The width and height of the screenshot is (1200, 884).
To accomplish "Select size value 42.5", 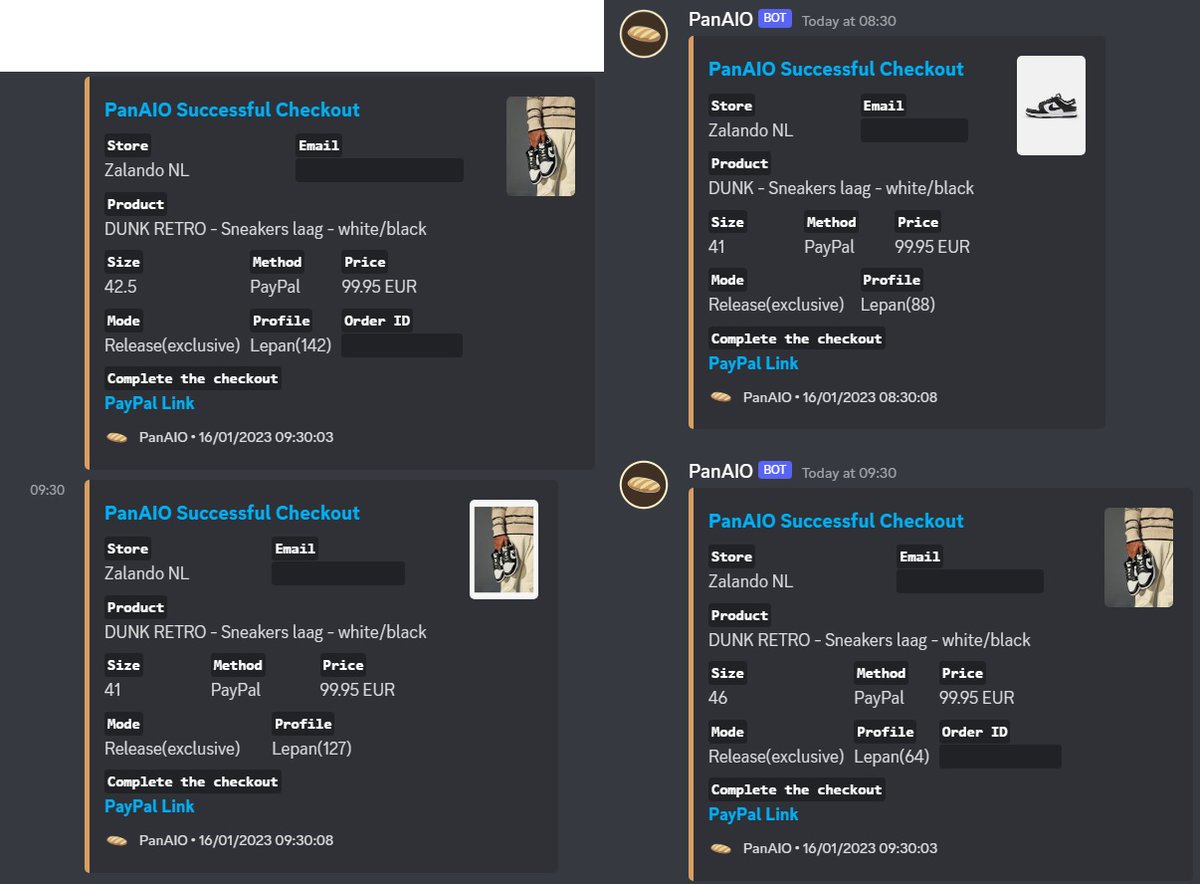I will point(121,287).
